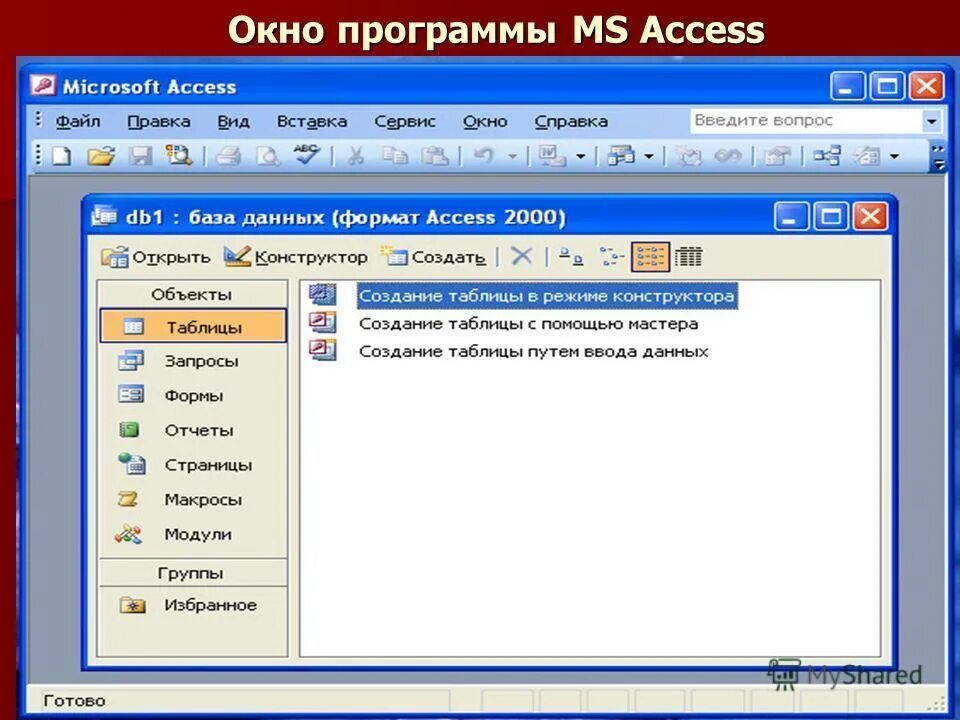Open the 'Введите вопрос' dropdown arrow
960x720 pixels.
point(931,121)
